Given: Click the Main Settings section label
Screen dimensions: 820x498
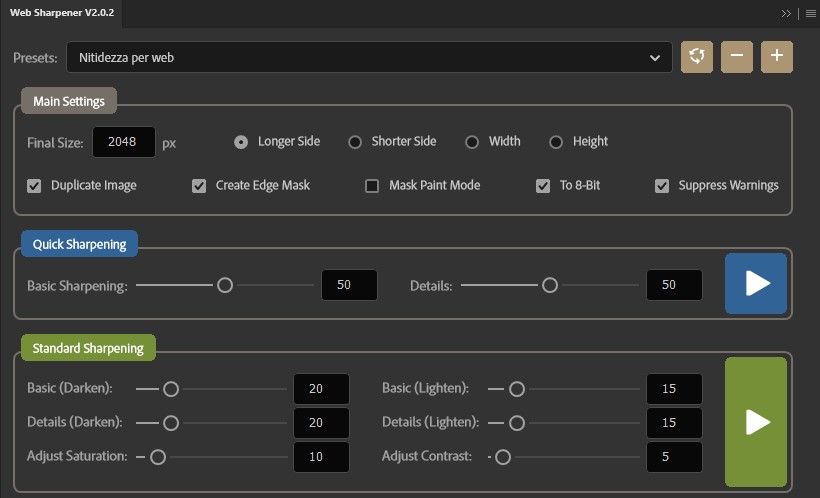Looking at the screenshot, I should pyautogui.click(x=68, y=101).
